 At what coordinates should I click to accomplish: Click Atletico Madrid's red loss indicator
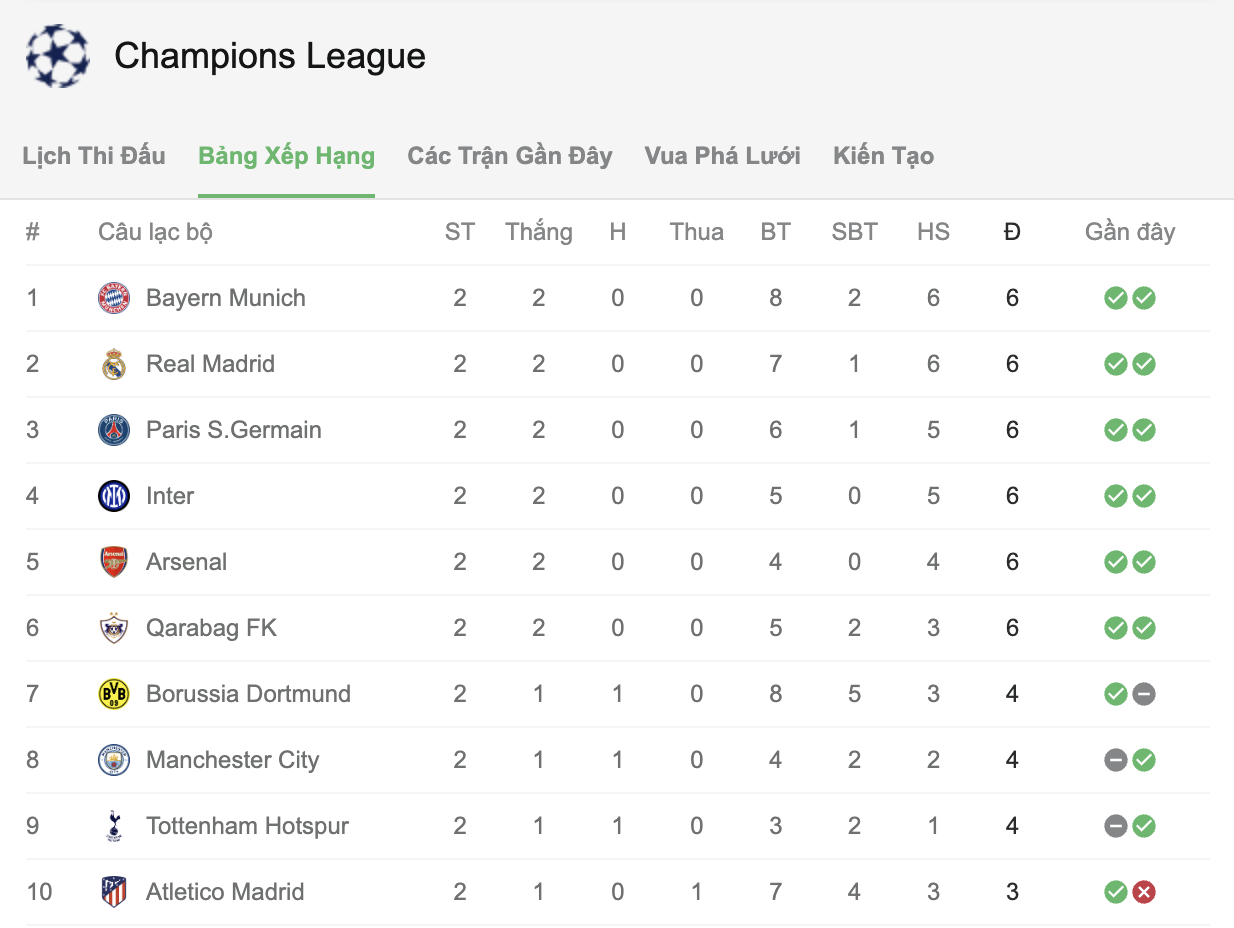coord(1144,892)
